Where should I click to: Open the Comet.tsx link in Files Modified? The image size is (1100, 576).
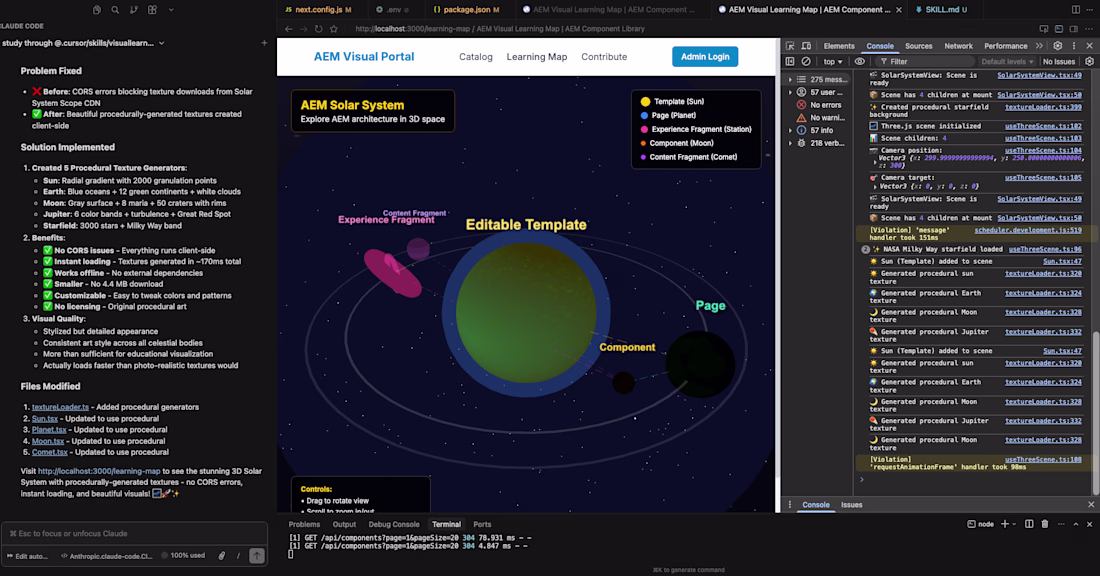pyautogui.click(x=50, y=452)
